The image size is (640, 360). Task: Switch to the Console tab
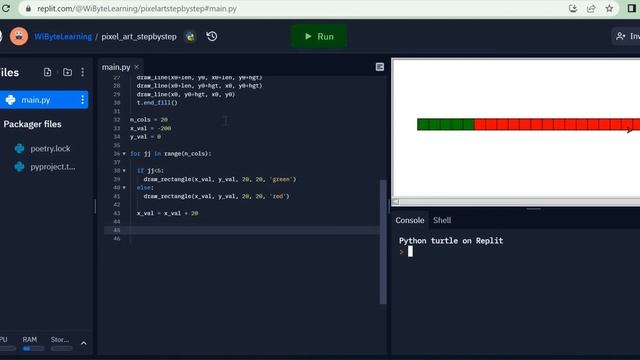pos(410,220)
